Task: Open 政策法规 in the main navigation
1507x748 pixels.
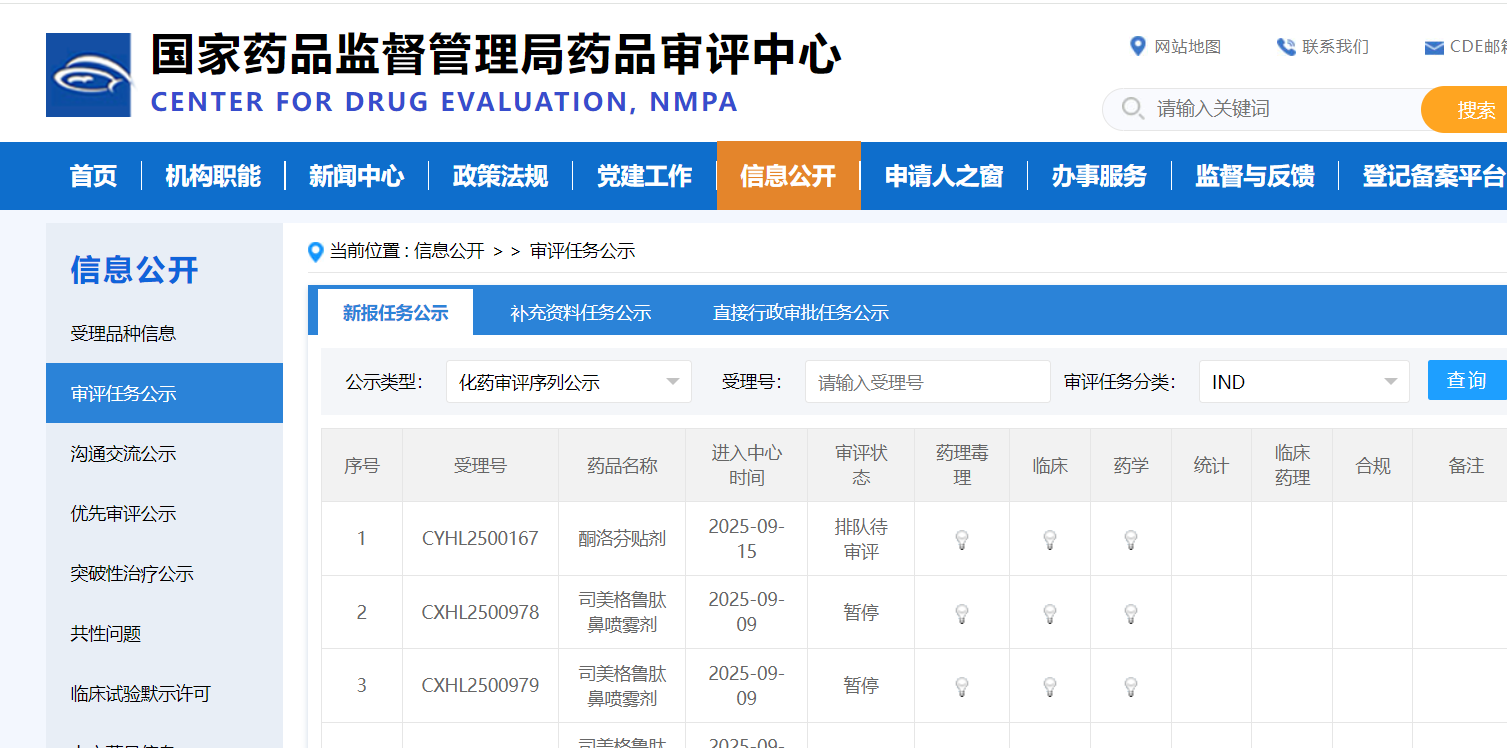Action: coord(501,176)
